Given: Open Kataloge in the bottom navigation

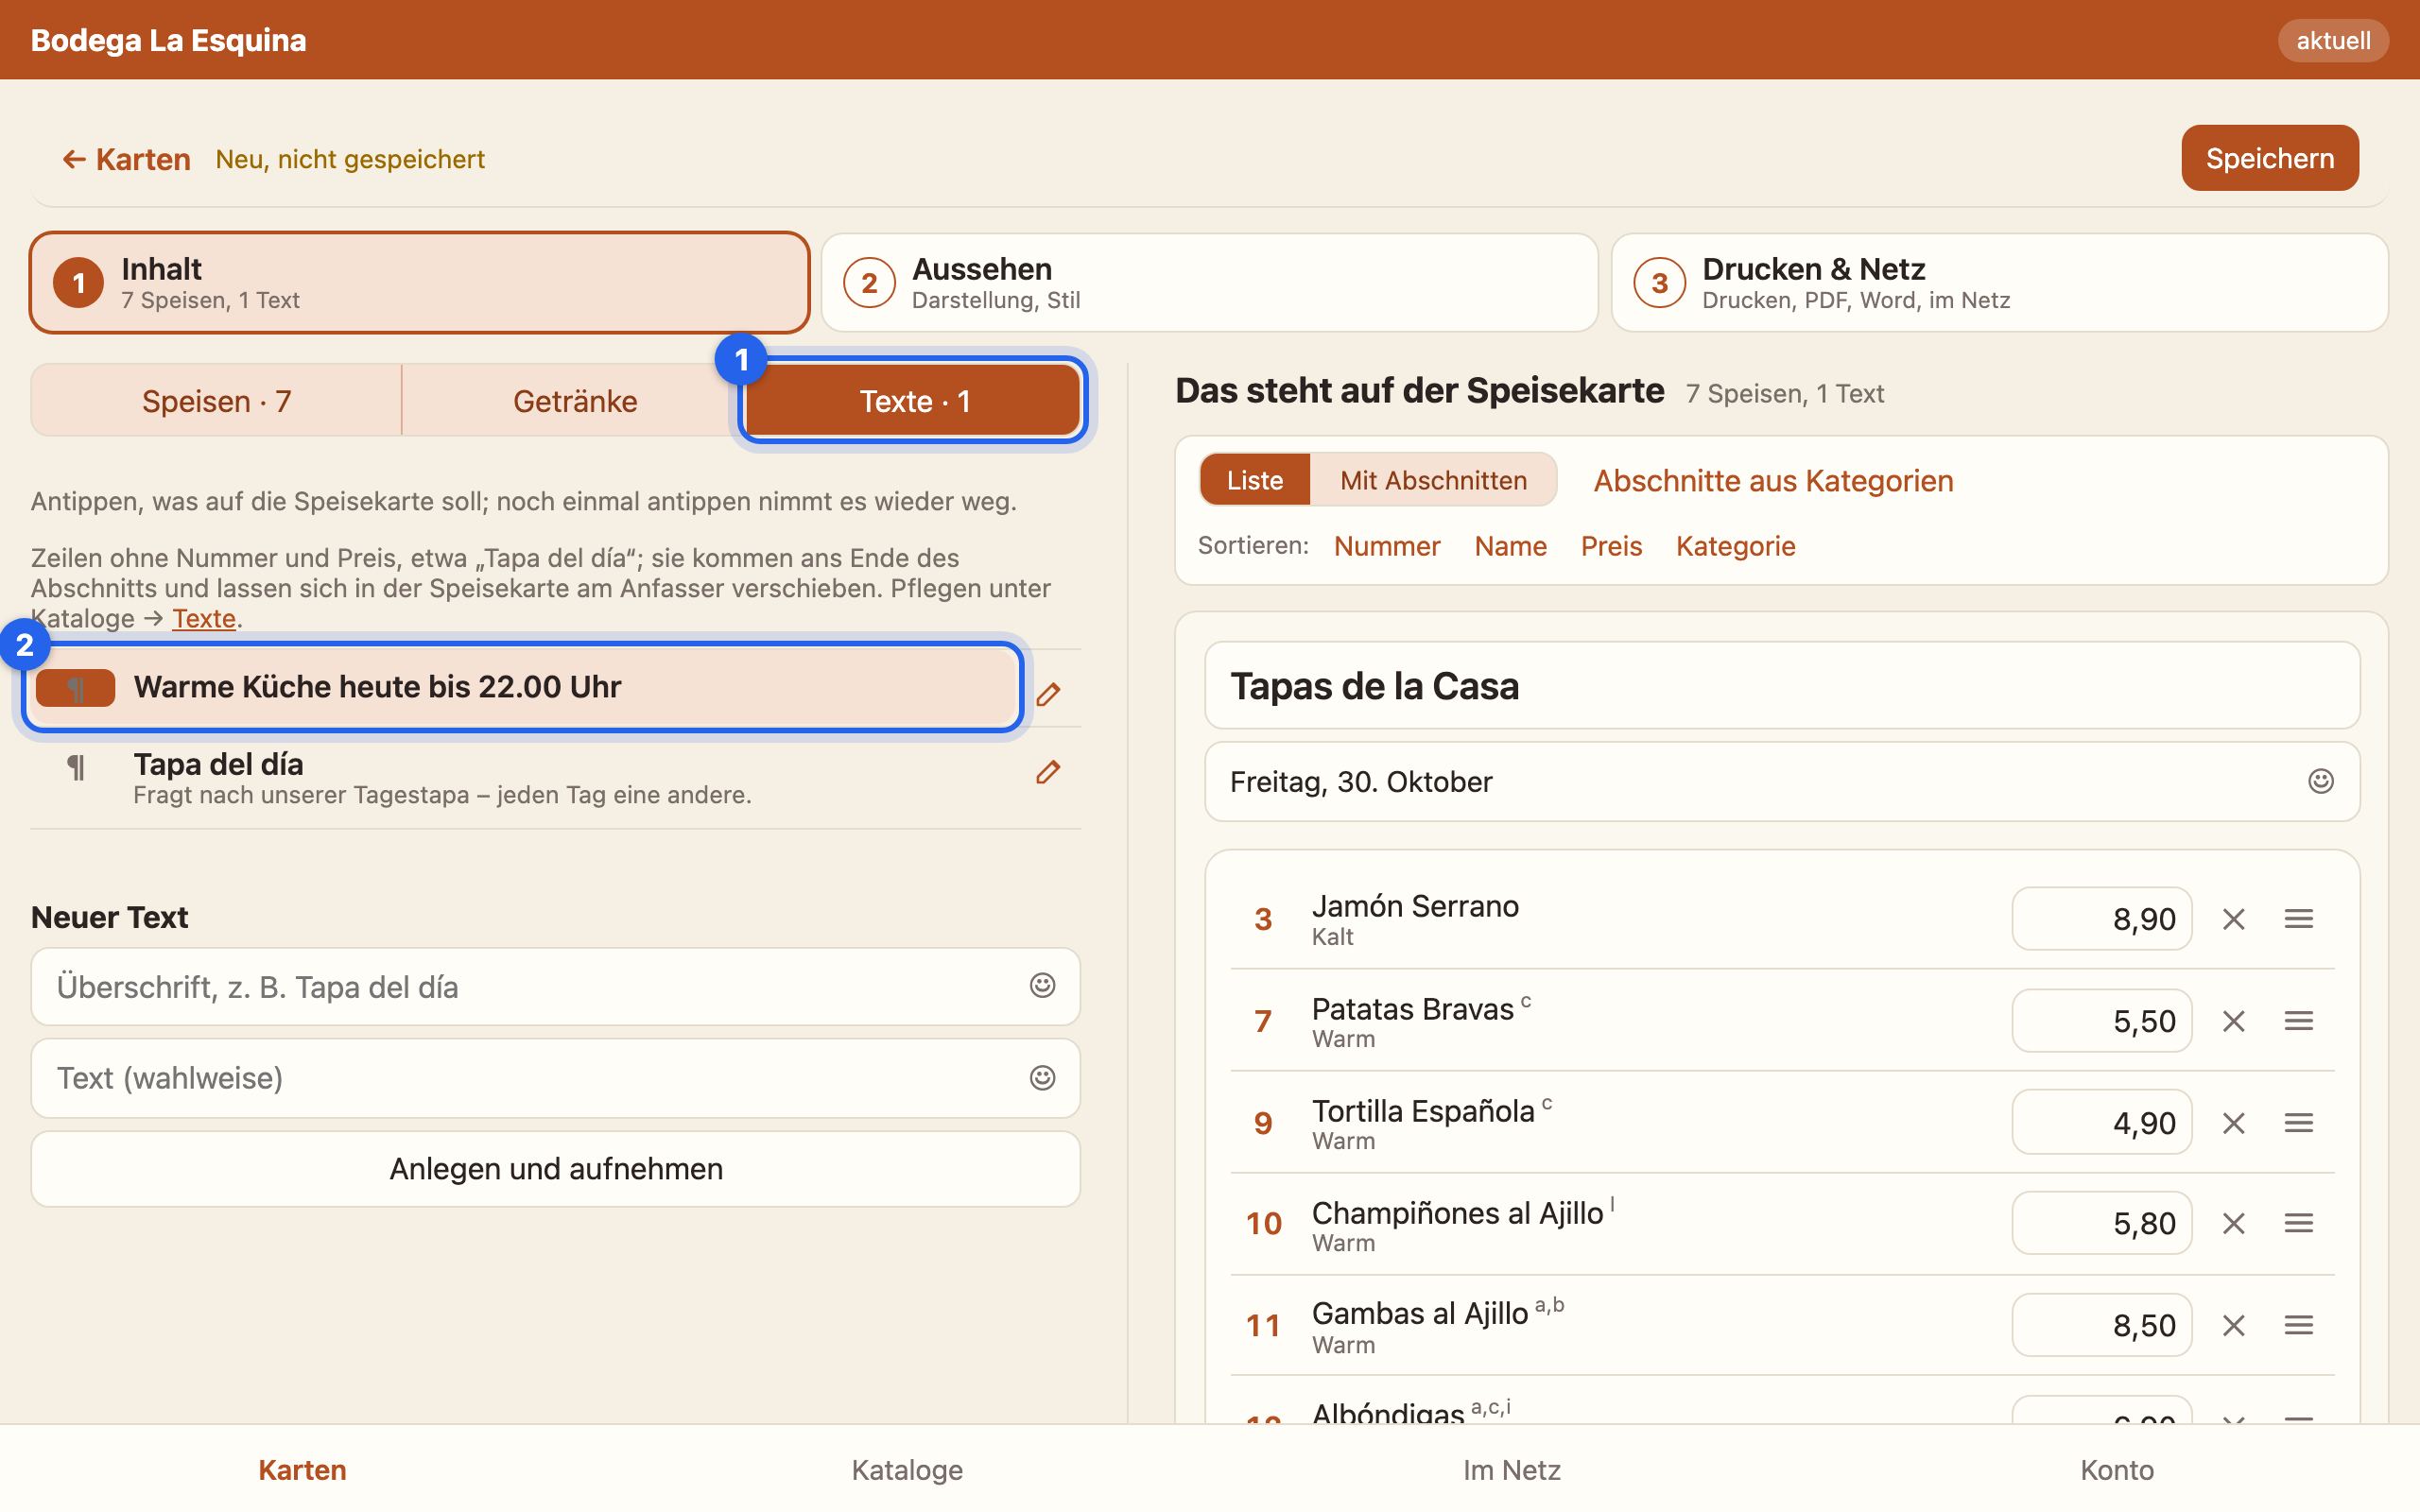Looking at the screenshot, I should pos(907,1469).
